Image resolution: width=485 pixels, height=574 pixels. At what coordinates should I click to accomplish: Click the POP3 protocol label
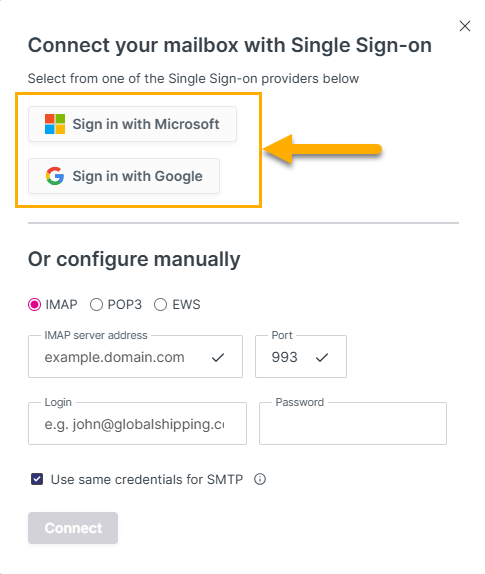[124, 305]
